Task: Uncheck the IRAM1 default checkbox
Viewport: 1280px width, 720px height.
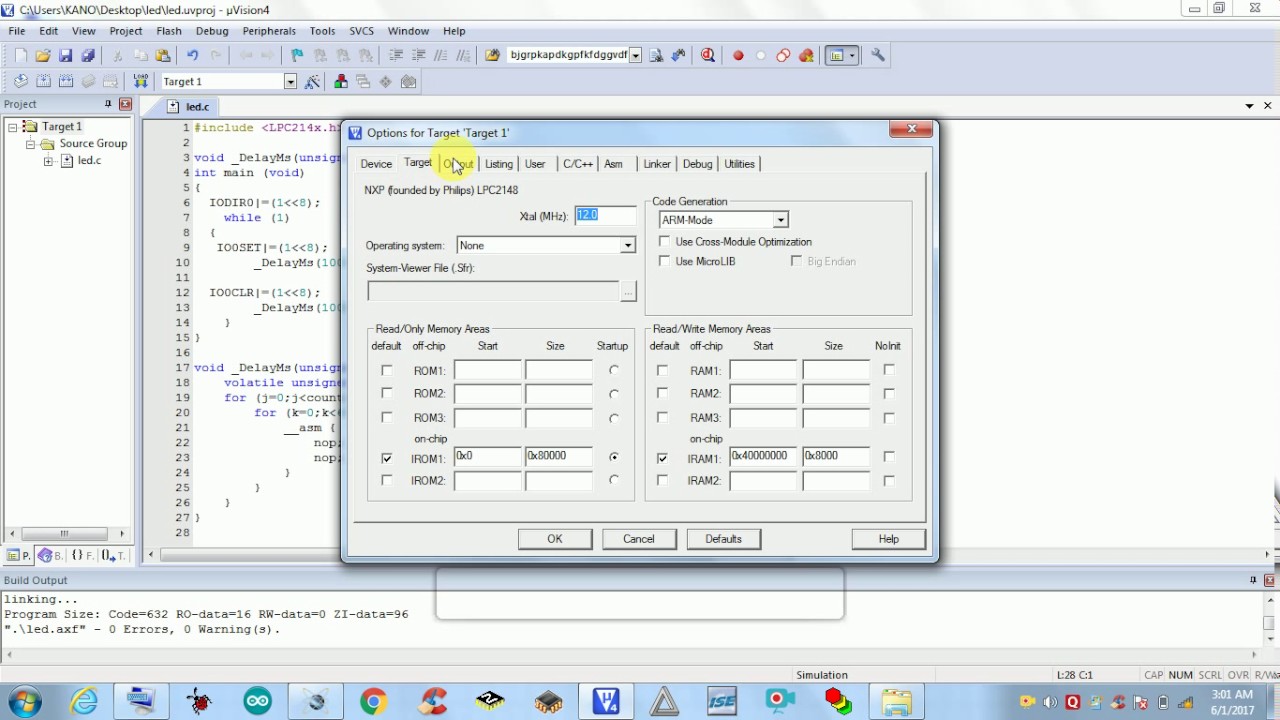Action: click(x=662, y=458)
